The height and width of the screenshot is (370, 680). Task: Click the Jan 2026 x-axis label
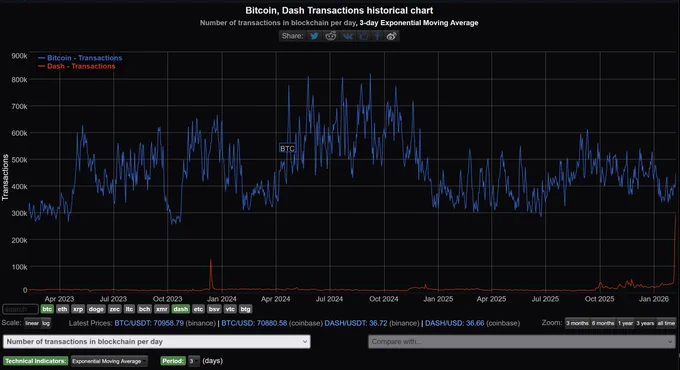click(x=654, y=299)
